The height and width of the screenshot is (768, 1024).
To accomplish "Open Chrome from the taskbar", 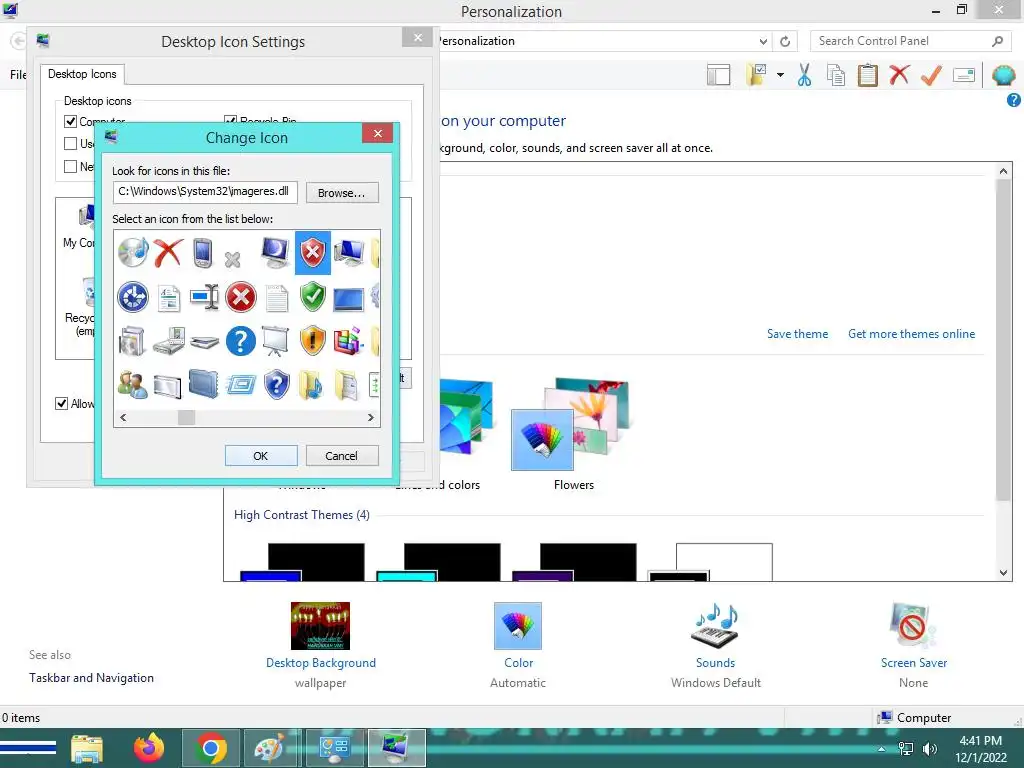I will [x=210, y=748].
